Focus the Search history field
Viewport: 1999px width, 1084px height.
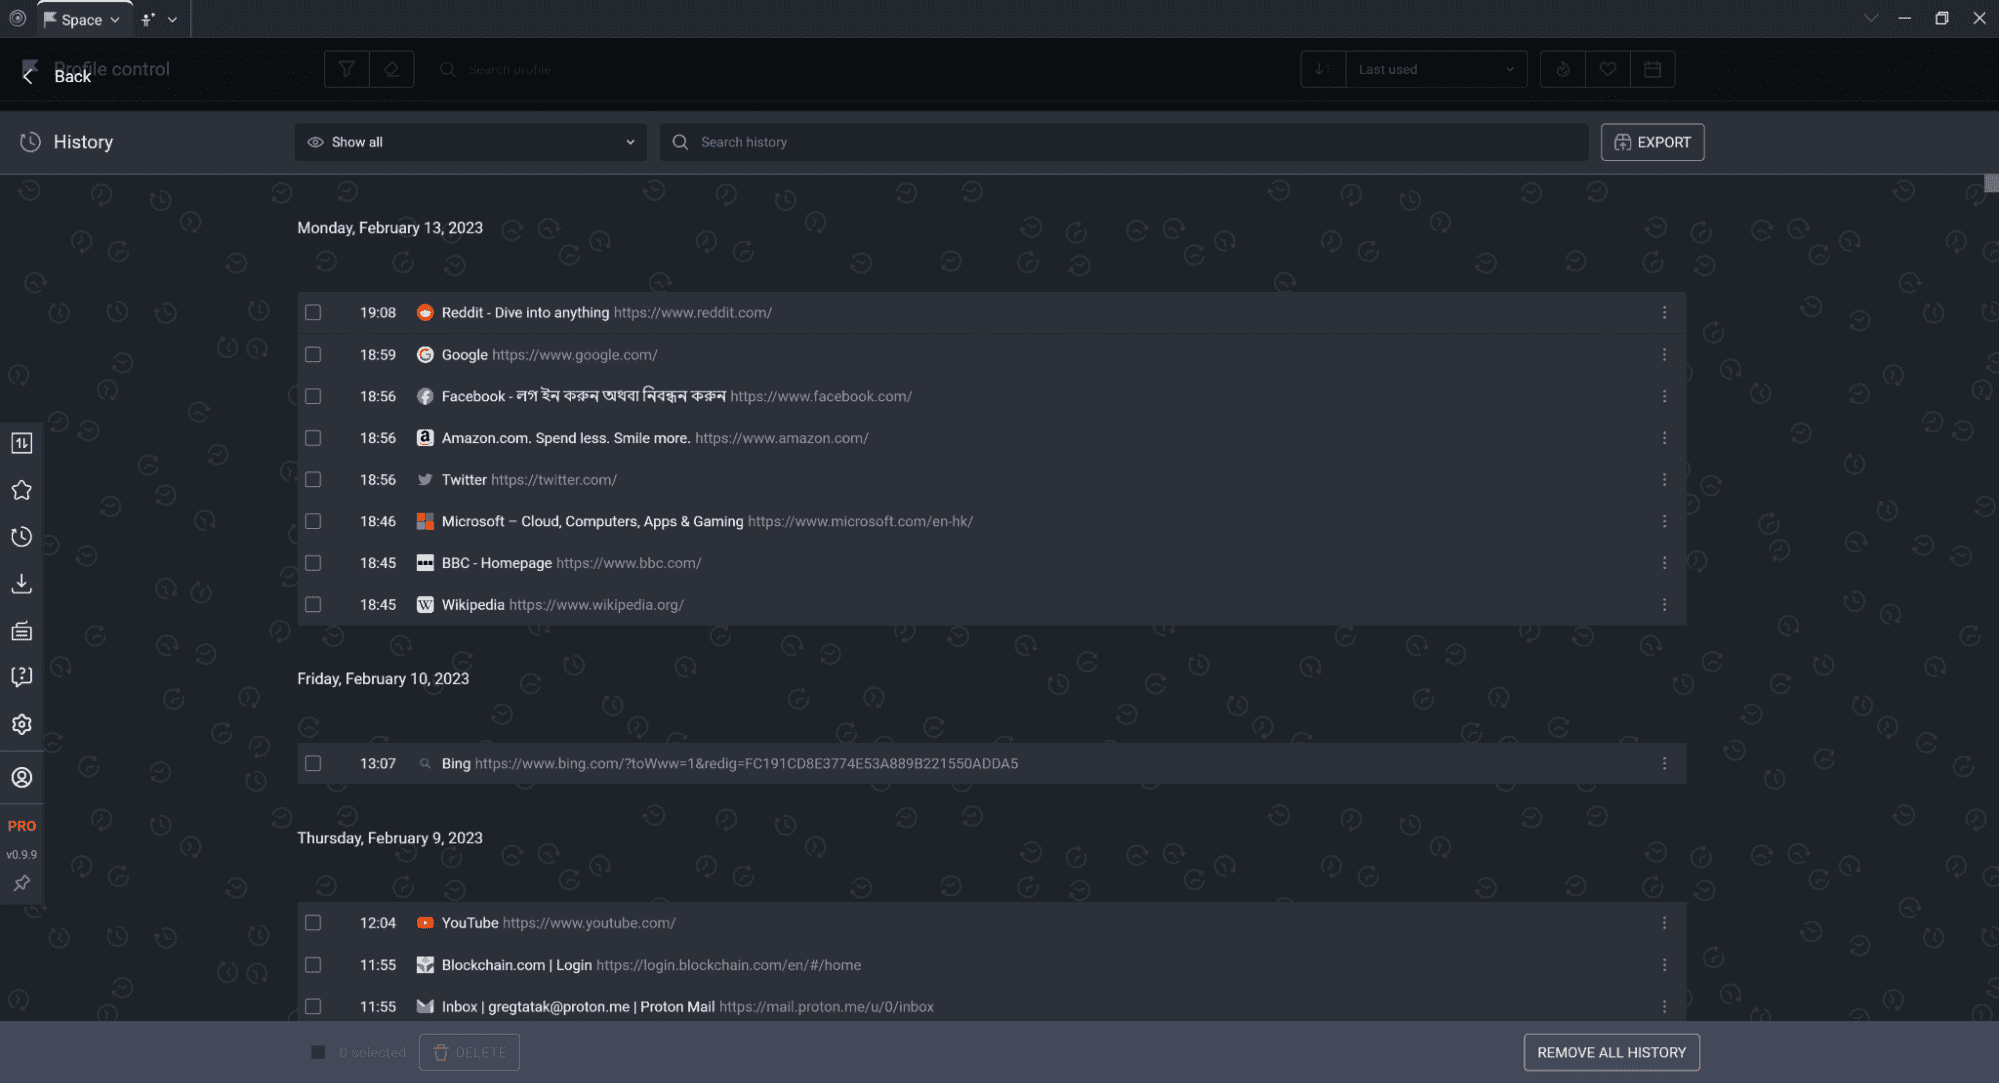[1124, 142]
